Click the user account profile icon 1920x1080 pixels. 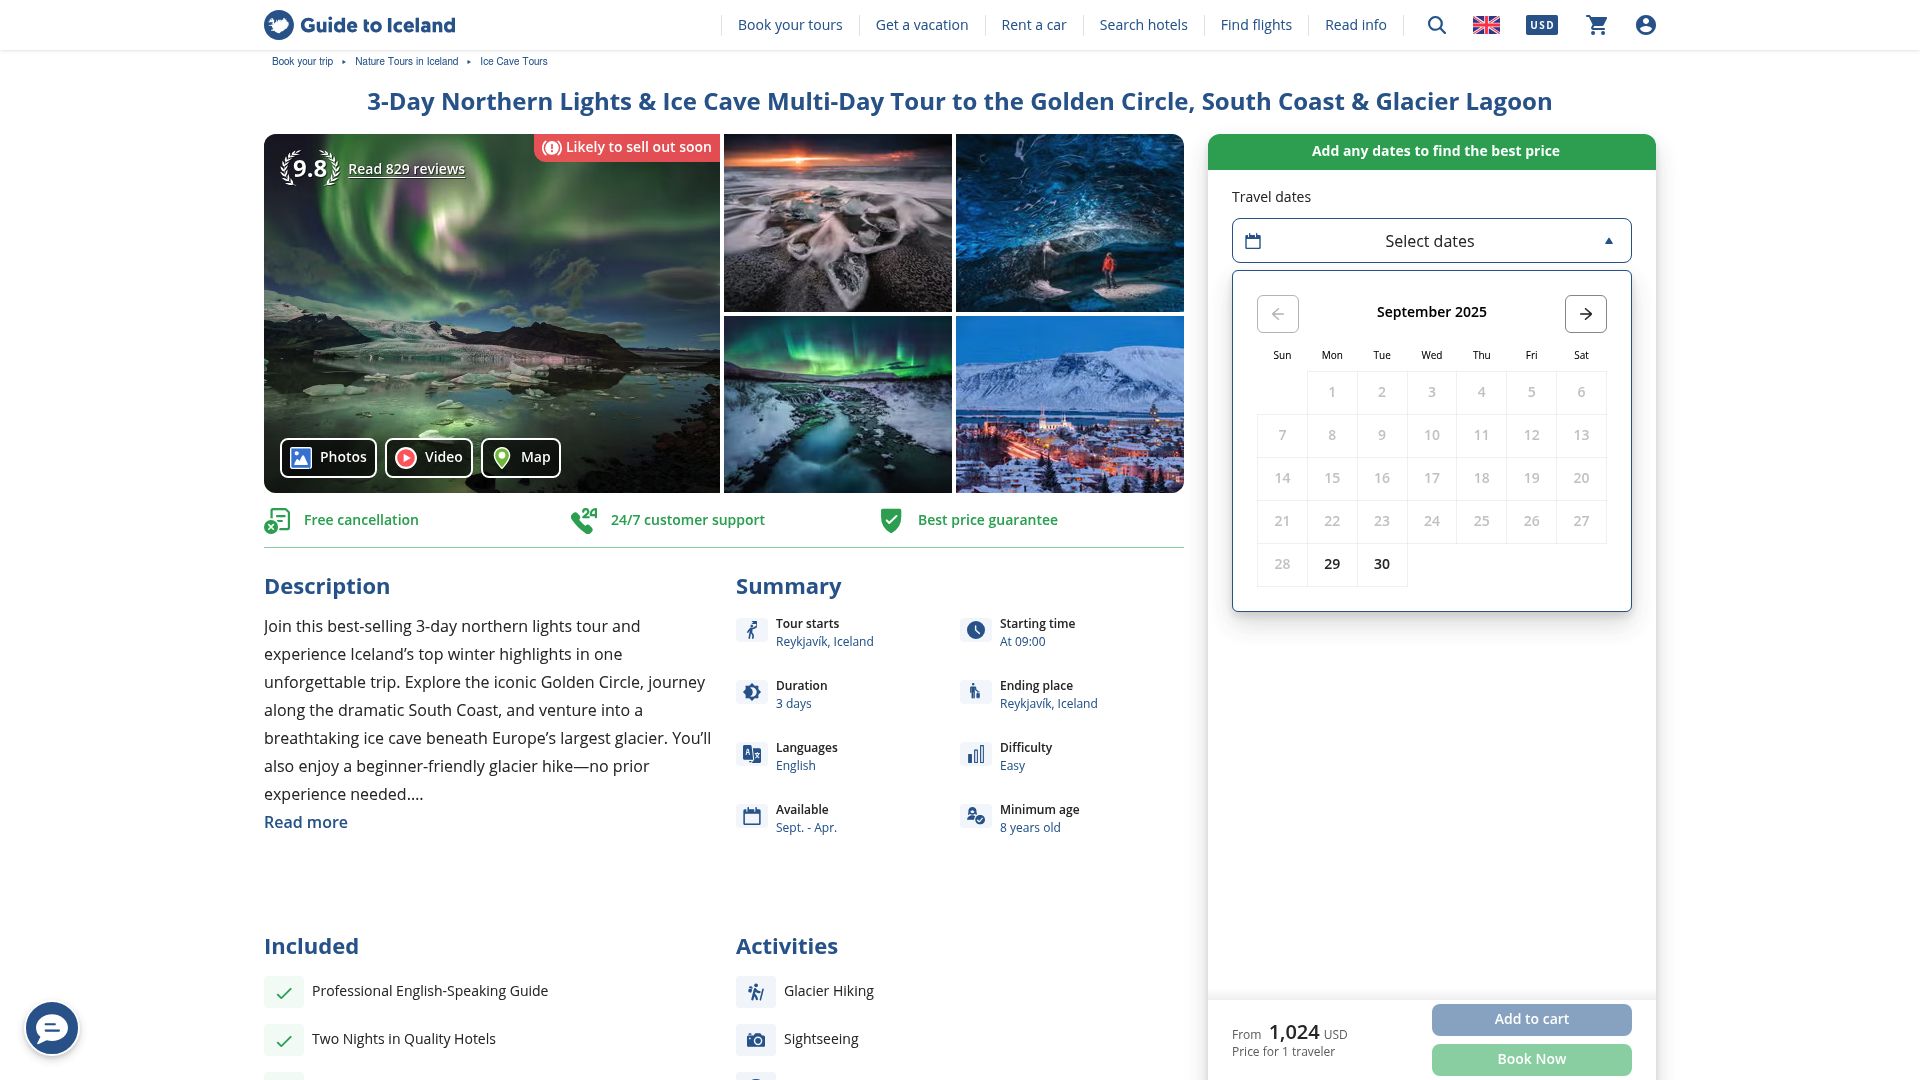[x=1646, y=25]
